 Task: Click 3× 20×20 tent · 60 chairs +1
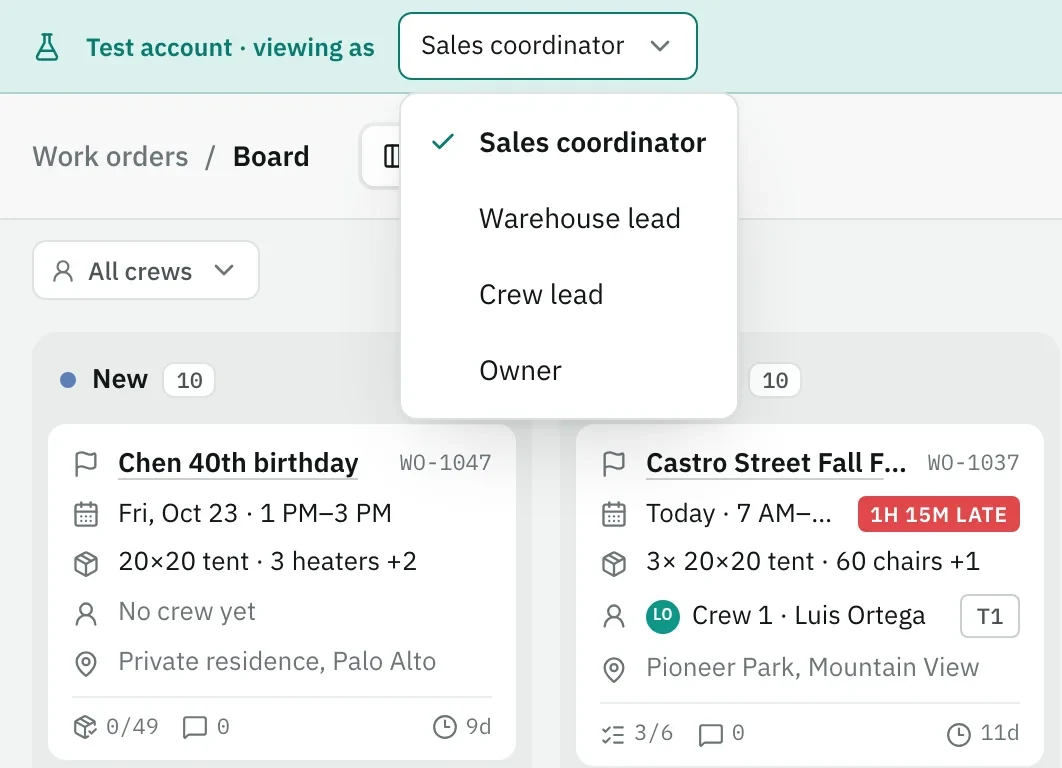tap(813, 561)
